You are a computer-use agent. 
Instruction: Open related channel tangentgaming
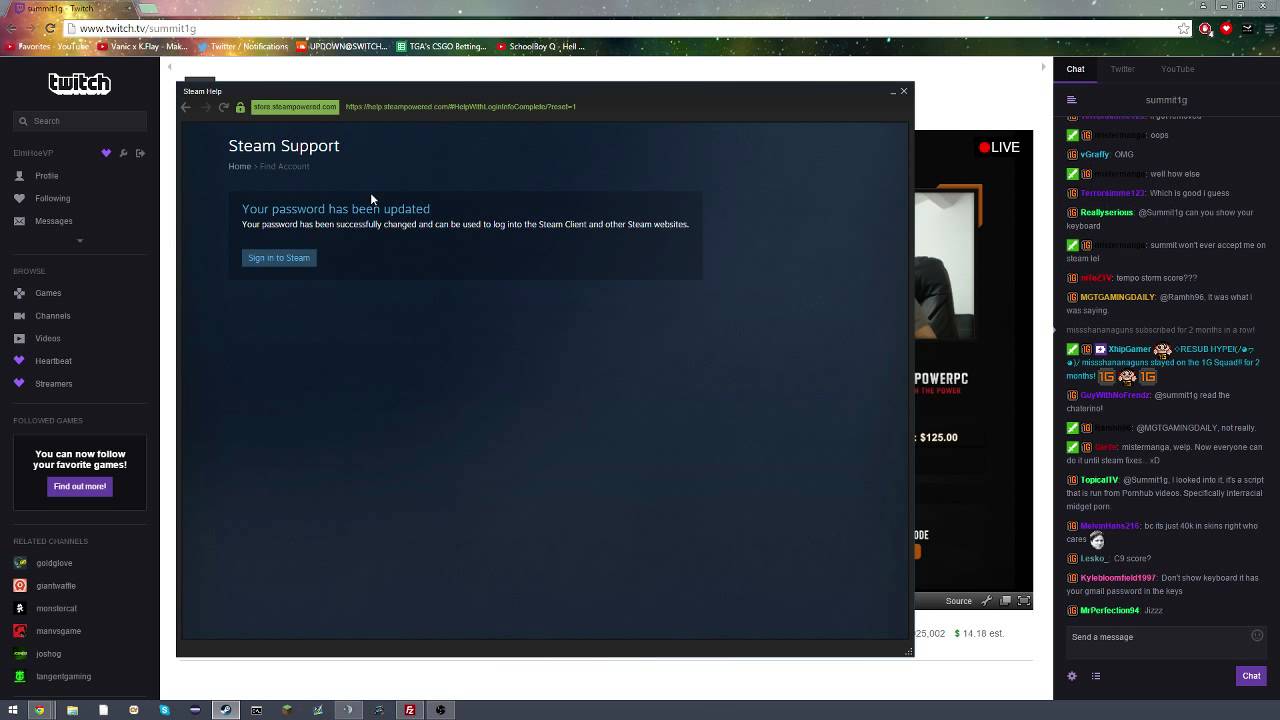63,676
